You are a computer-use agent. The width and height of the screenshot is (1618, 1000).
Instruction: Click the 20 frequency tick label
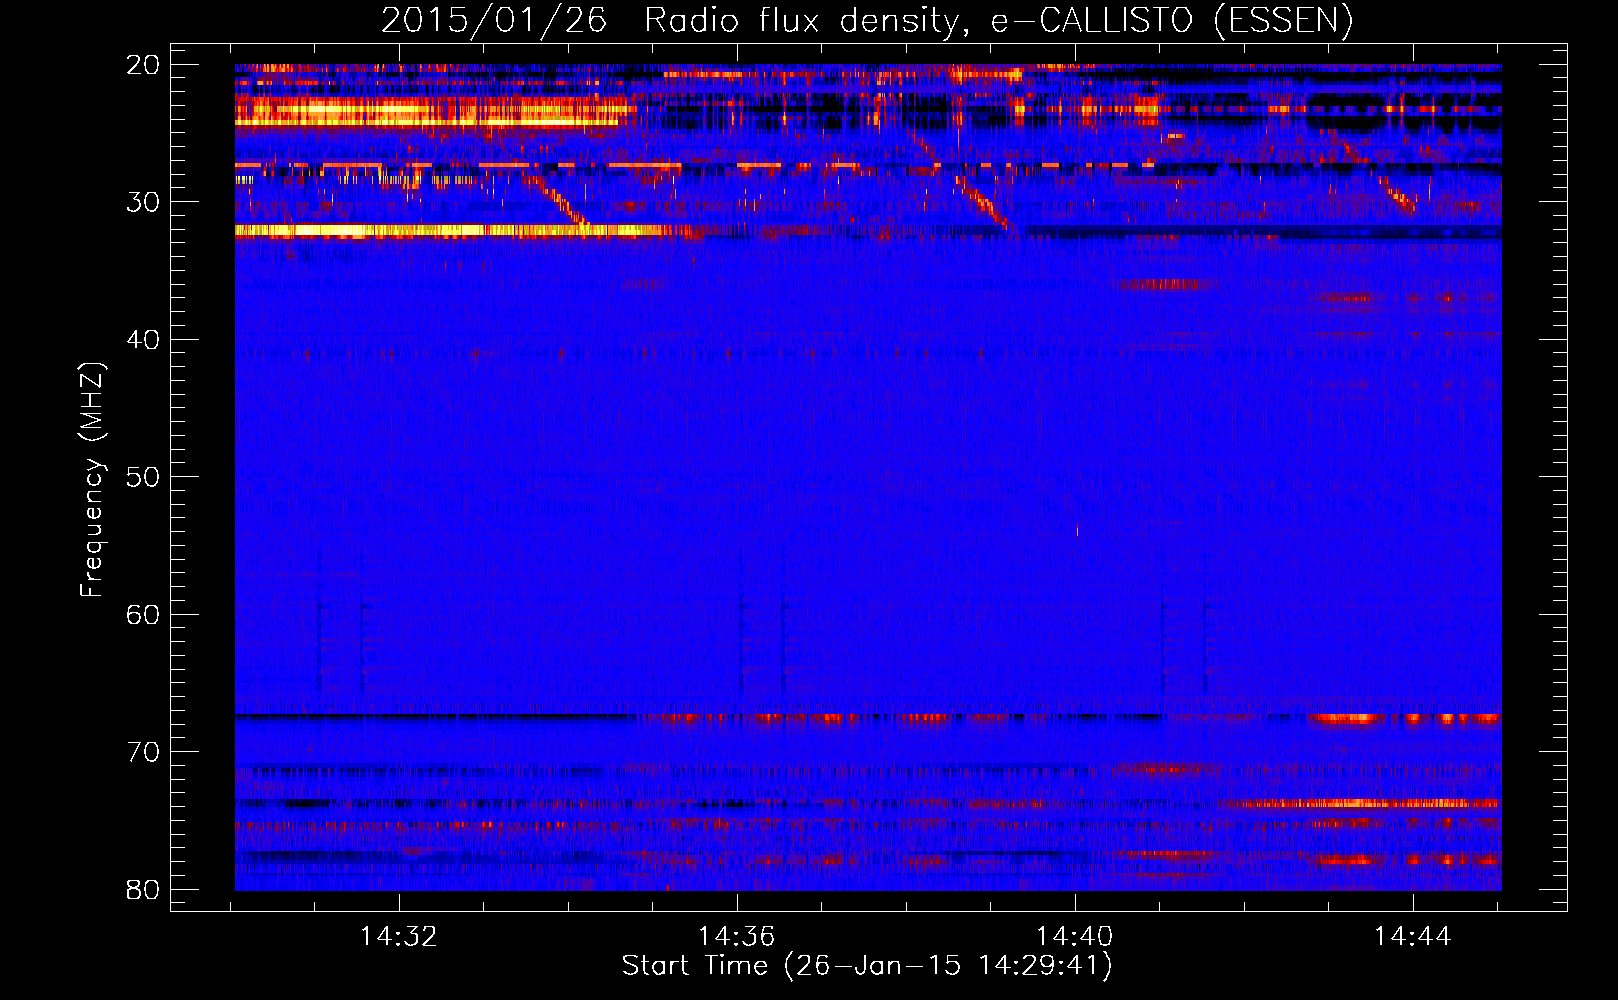click(143, 65)
